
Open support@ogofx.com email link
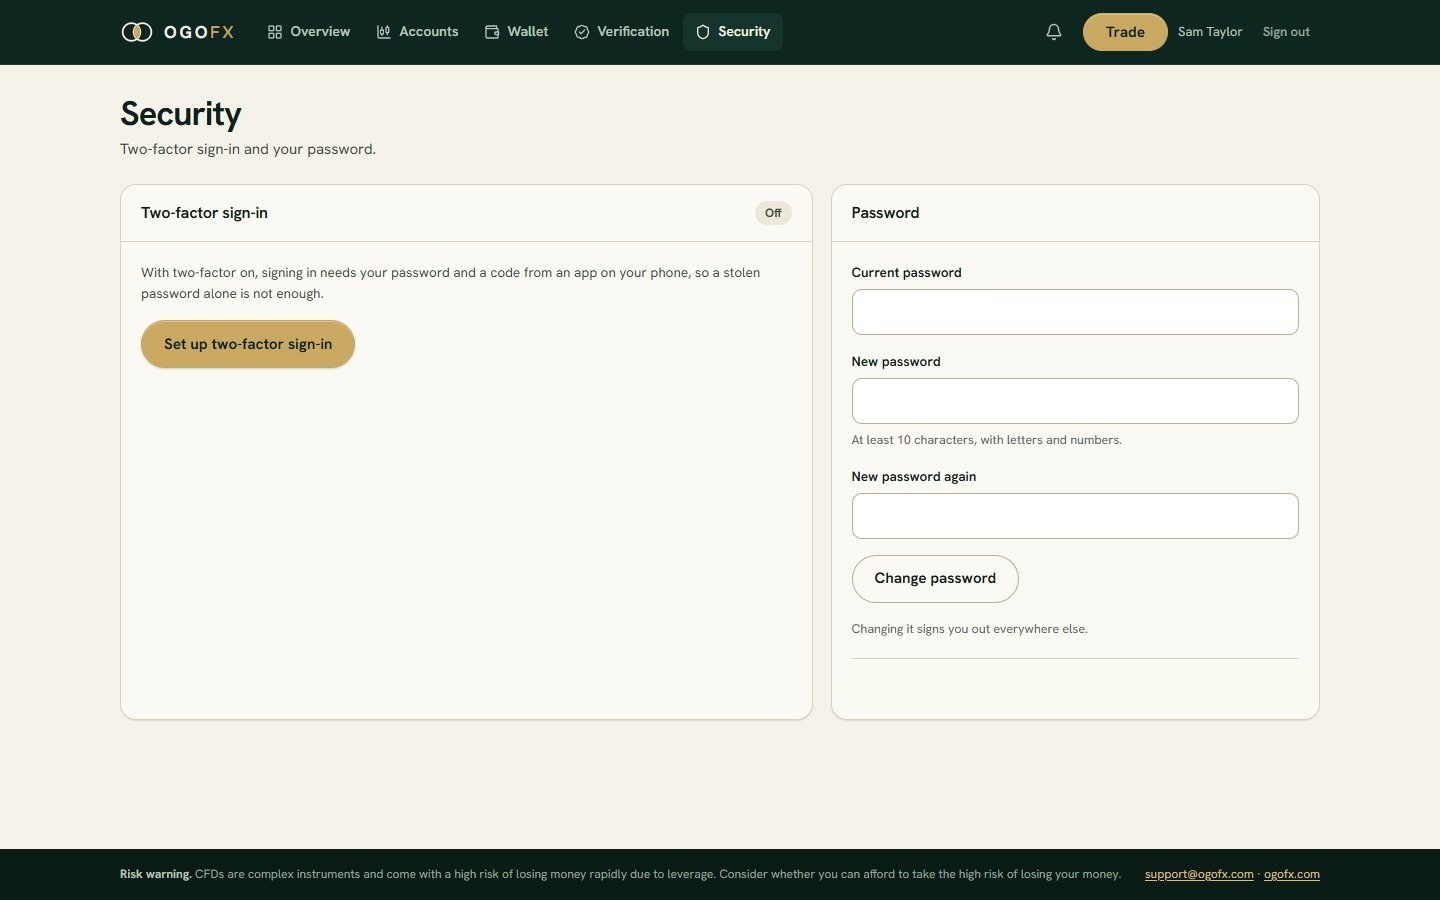[x=1199, y=874]
